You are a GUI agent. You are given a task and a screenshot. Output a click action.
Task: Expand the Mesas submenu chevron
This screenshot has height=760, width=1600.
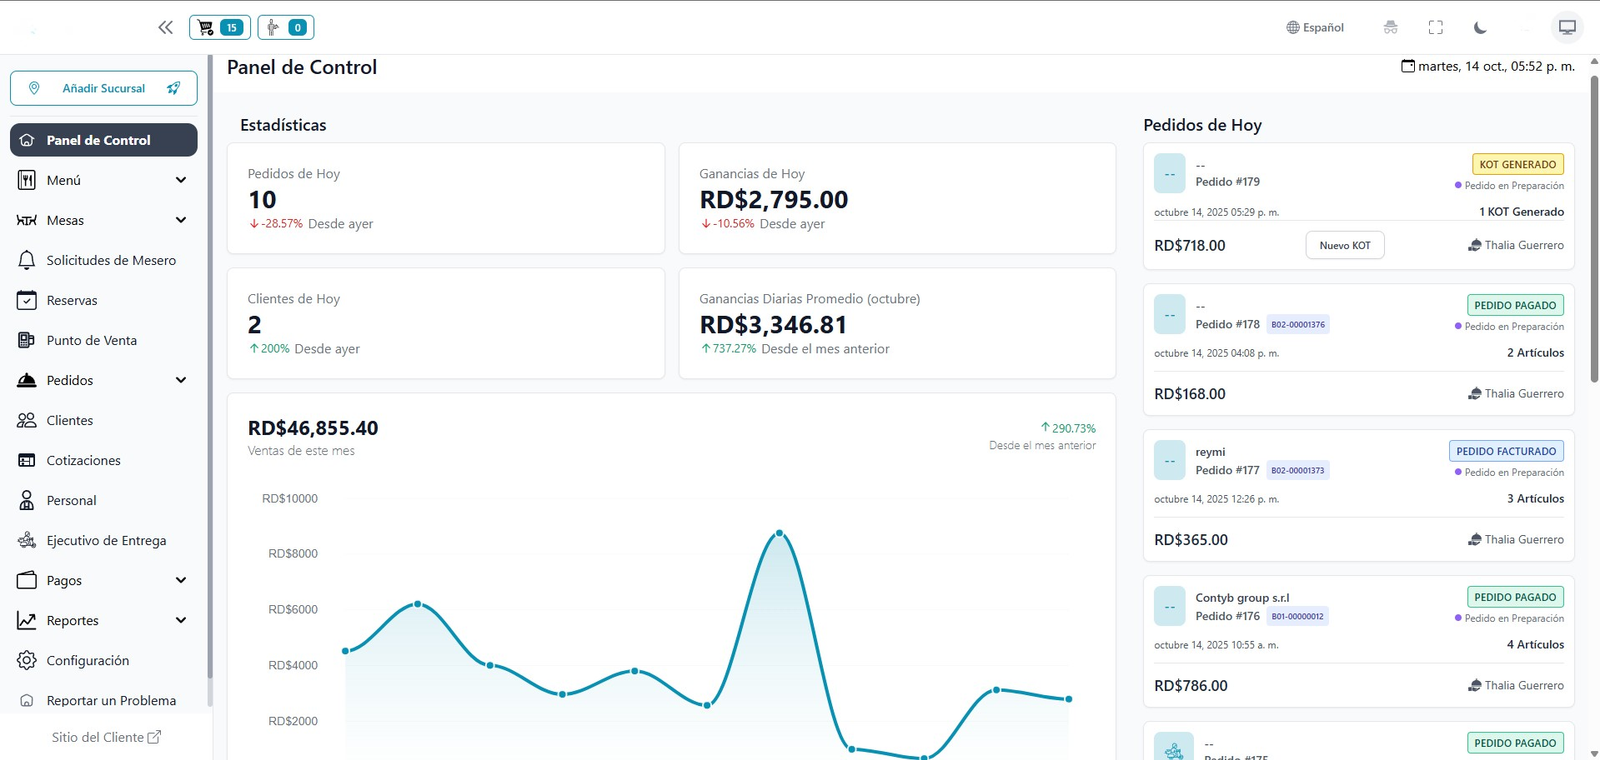[181, 220]
